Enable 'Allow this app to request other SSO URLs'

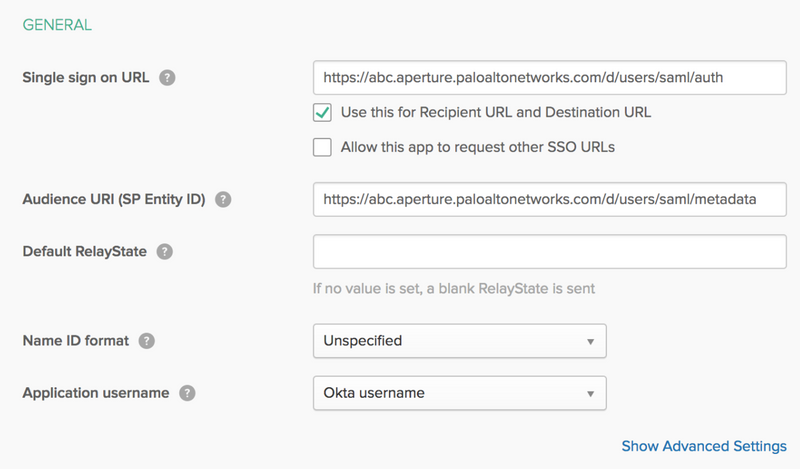click(x=322, y=147)
